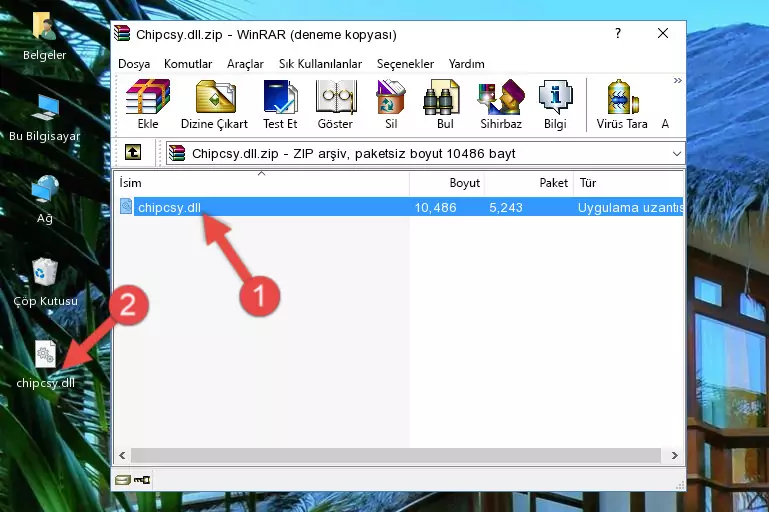The width and height of the screenshot is (769, 512).
Task: Open the Yardım menu
Action: pyautogui.click(x=466, y=64)
